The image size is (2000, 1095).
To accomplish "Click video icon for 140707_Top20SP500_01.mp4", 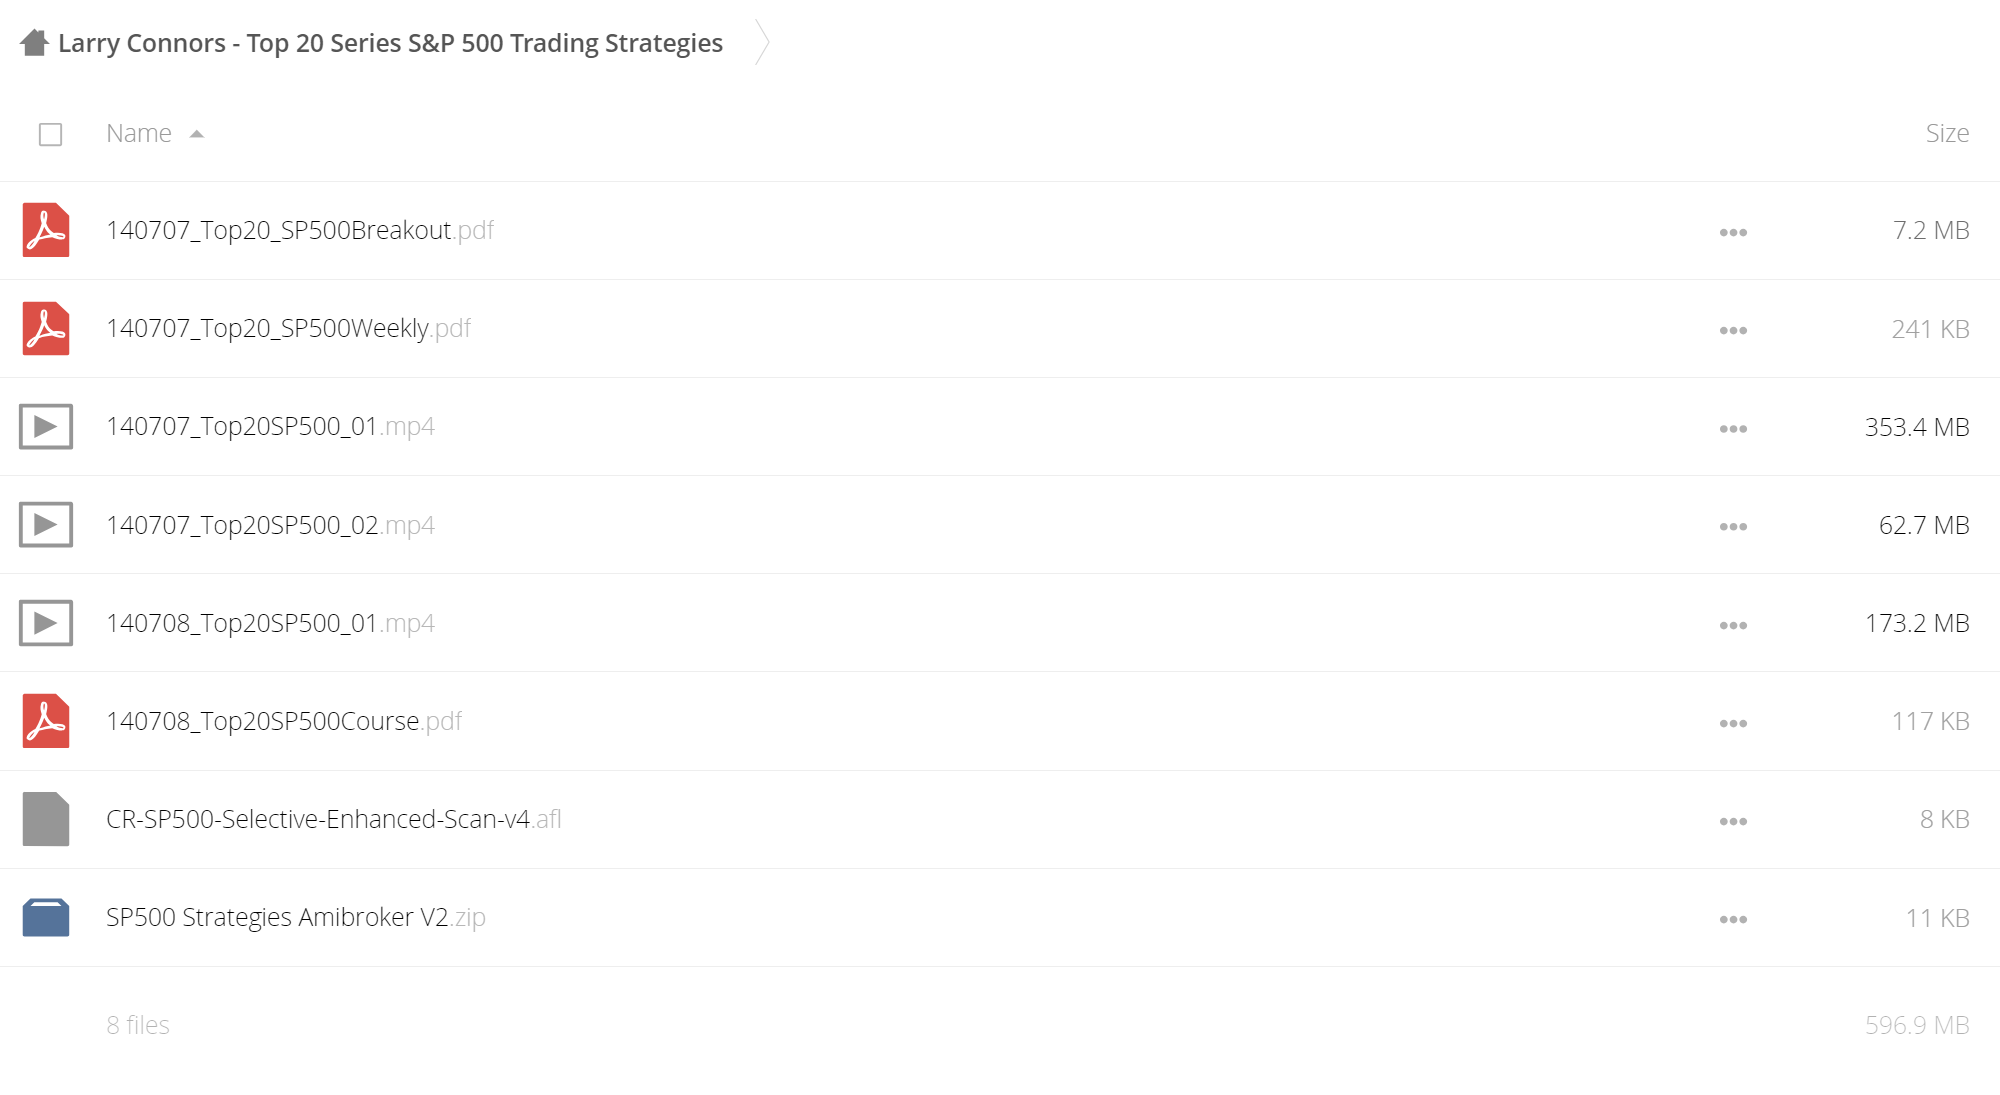I will pos(46,427).
